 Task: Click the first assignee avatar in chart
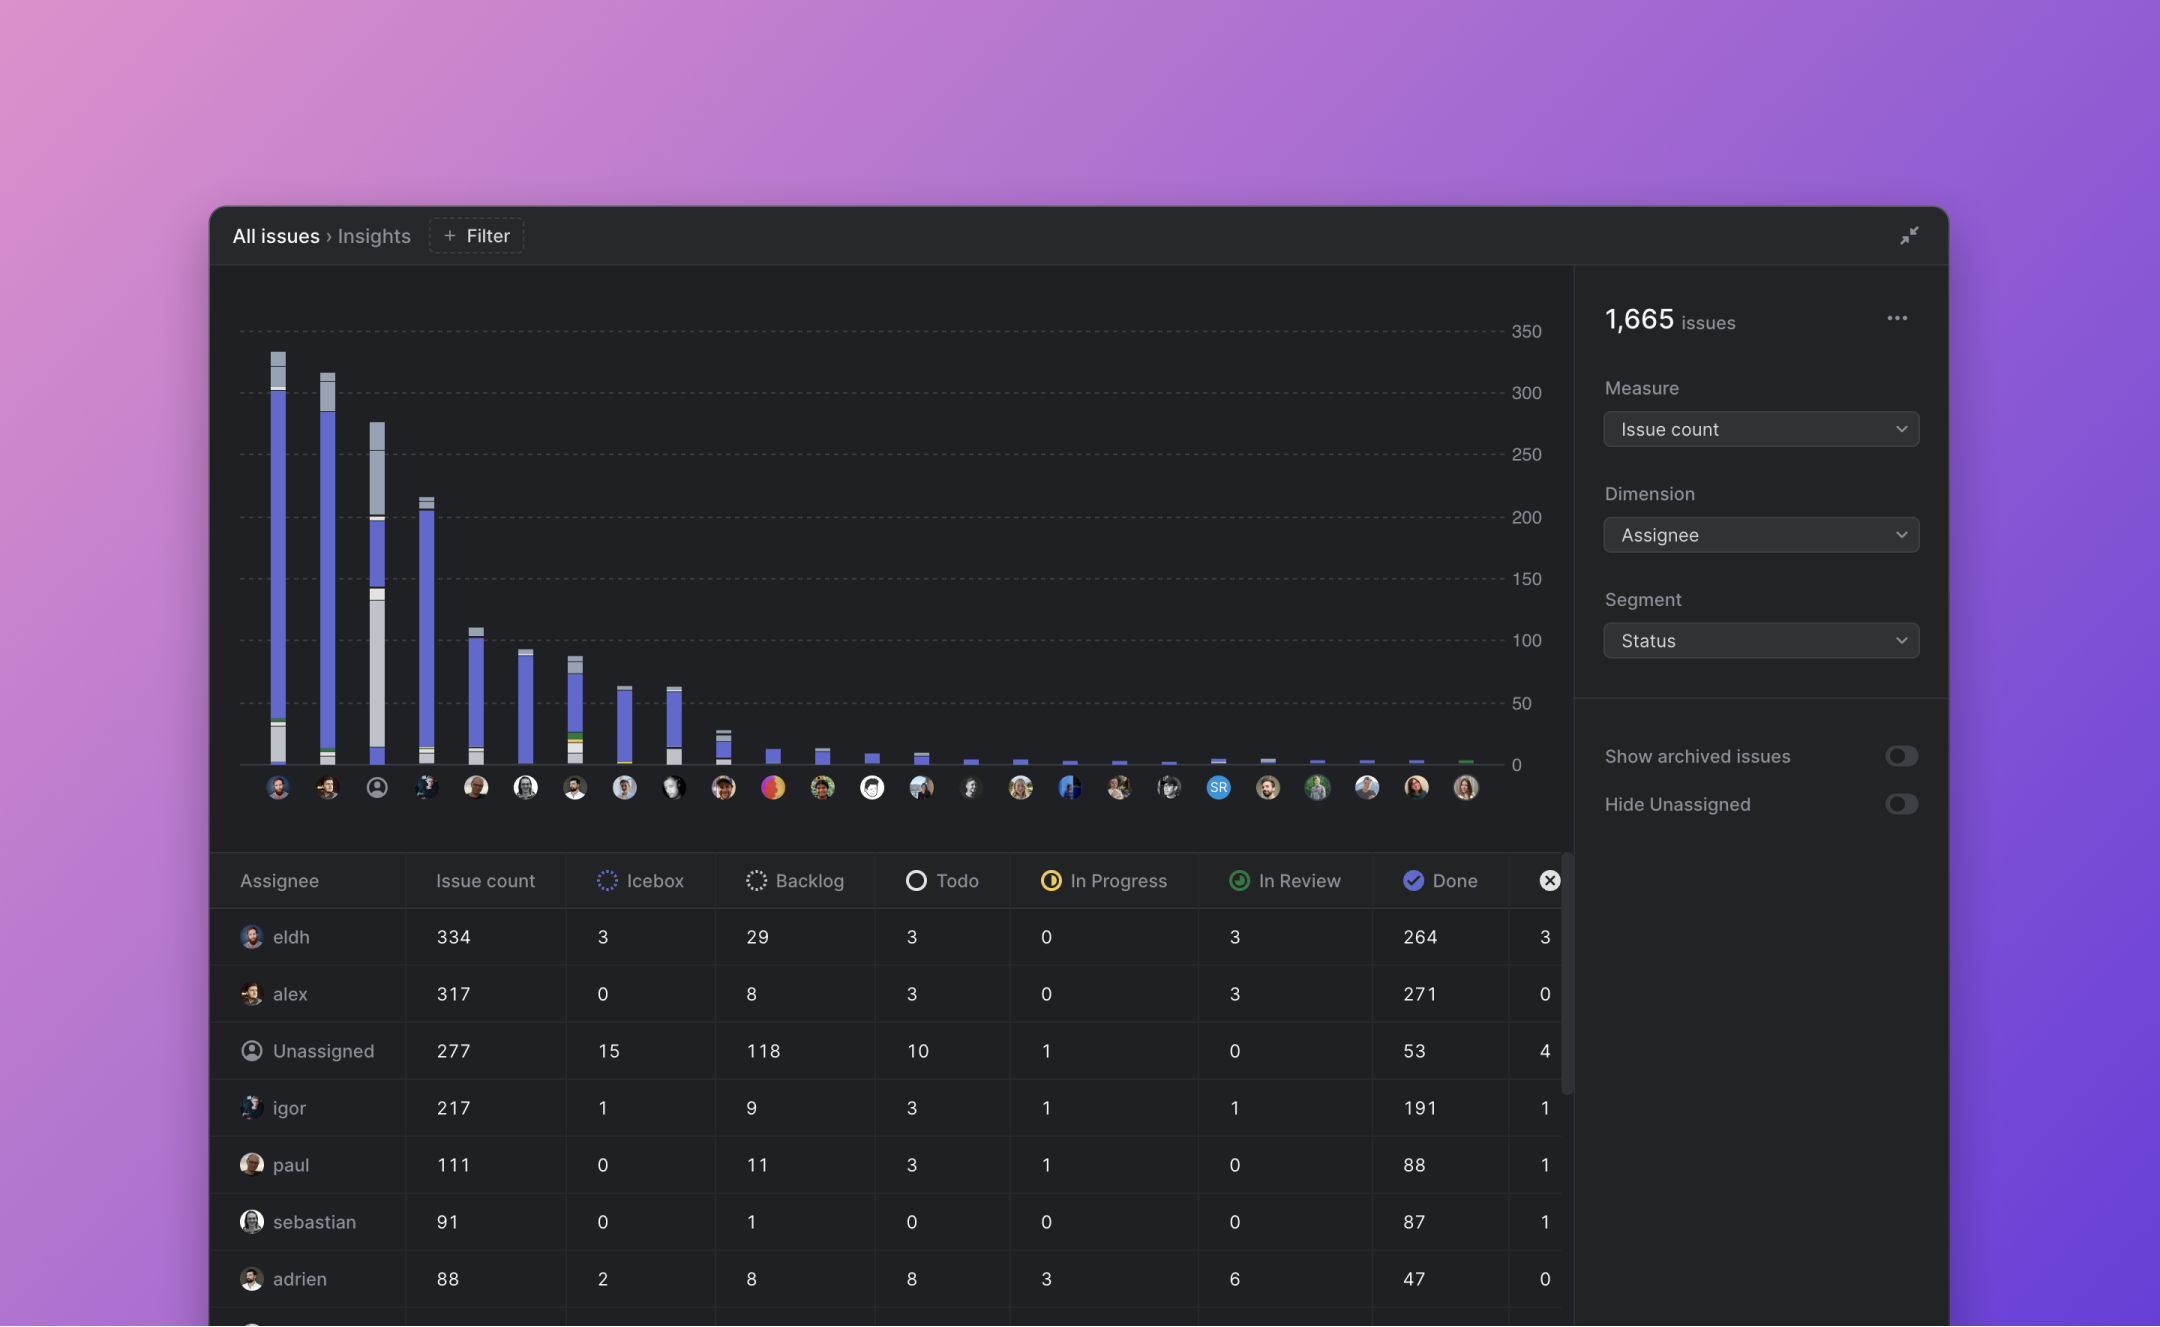278,787
